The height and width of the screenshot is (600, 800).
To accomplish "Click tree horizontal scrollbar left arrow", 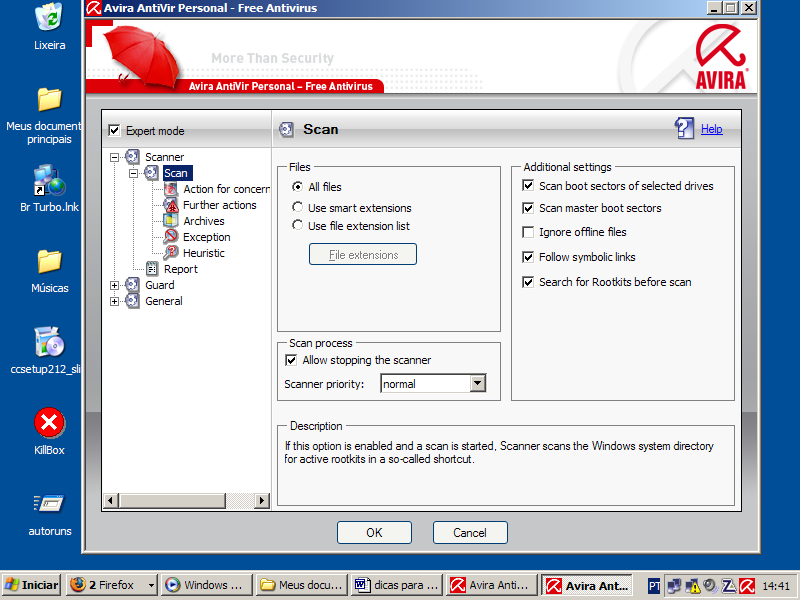I will 111,501.
